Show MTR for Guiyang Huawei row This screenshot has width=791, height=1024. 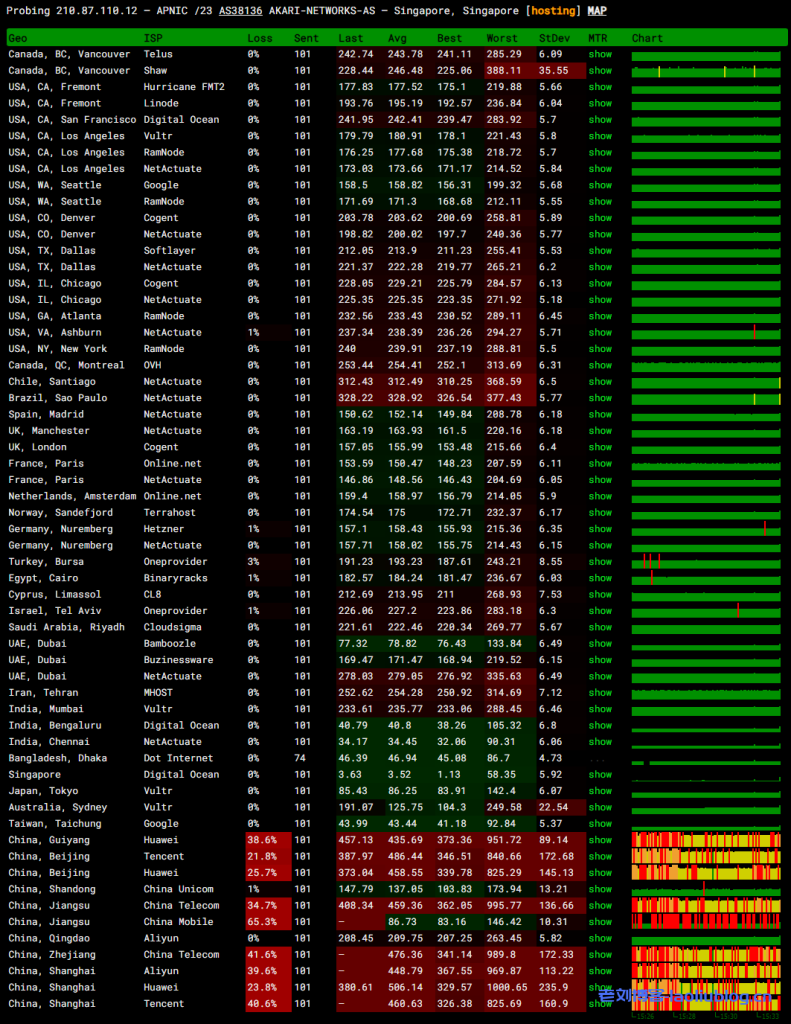[600, 840]
